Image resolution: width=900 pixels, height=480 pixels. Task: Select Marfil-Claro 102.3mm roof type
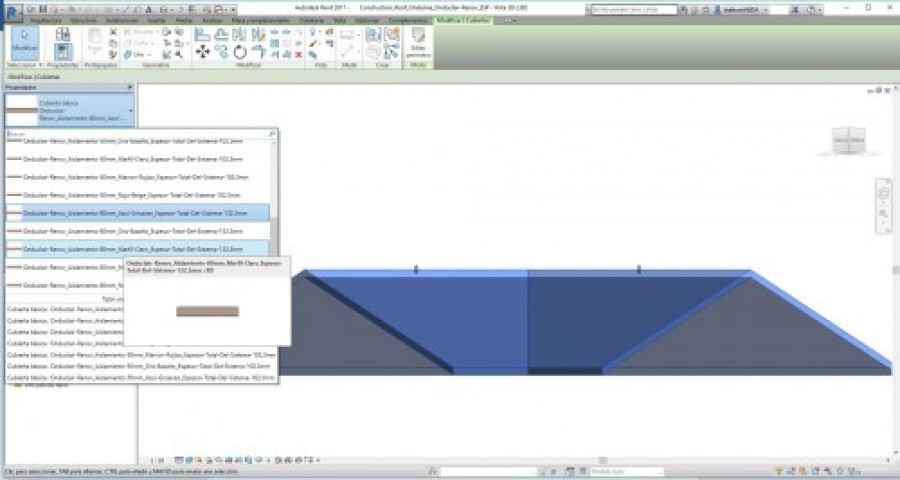point(138,159)
